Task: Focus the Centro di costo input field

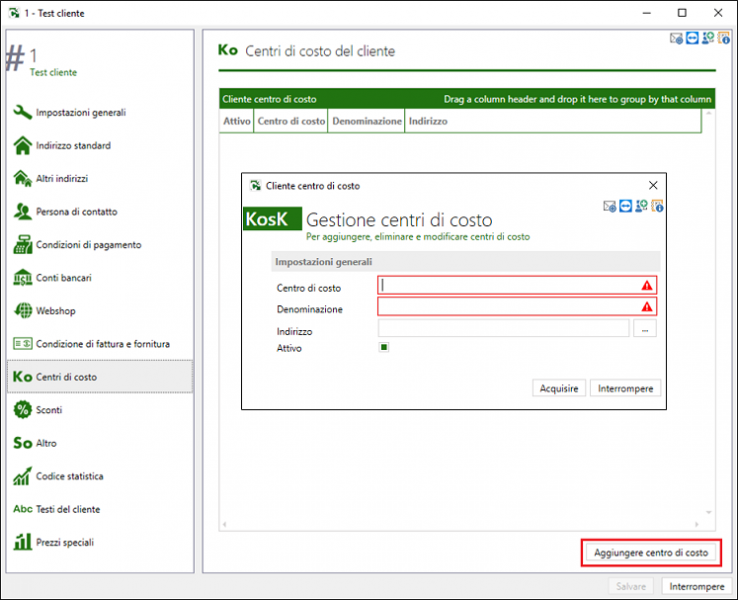Action: pos(517,285)
